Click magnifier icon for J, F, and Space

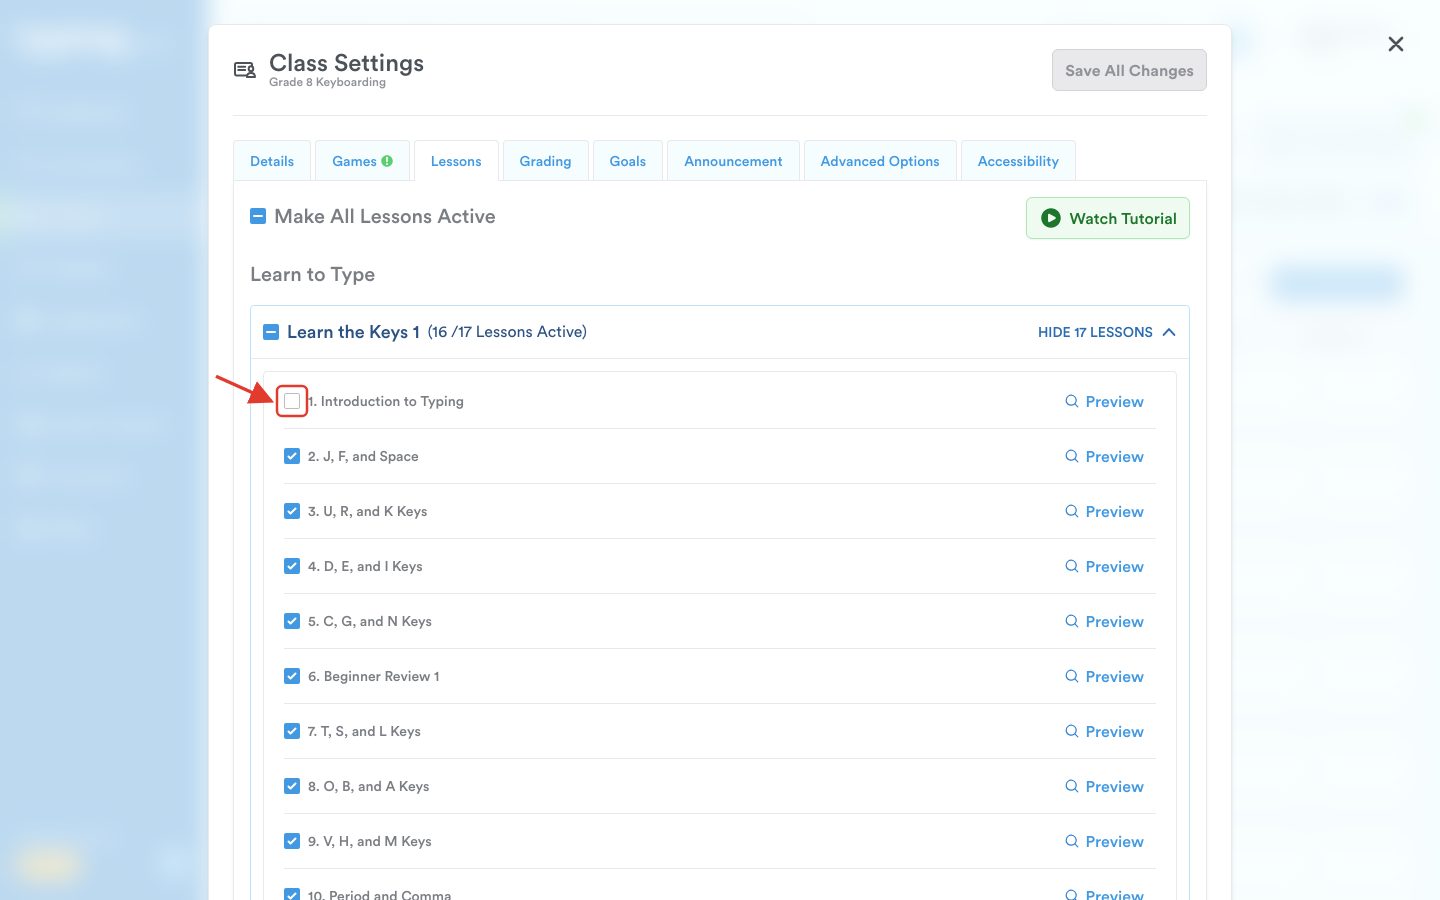[x=1072, y=456]
